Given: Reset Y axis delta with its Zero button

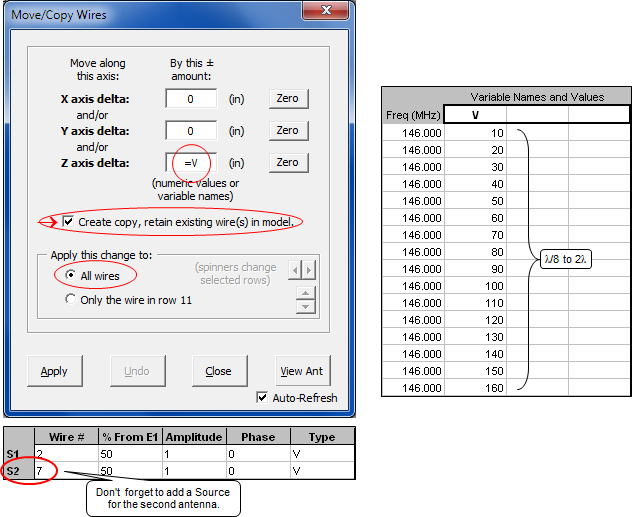Looking at the screenshot, I should tap(287, 130).
